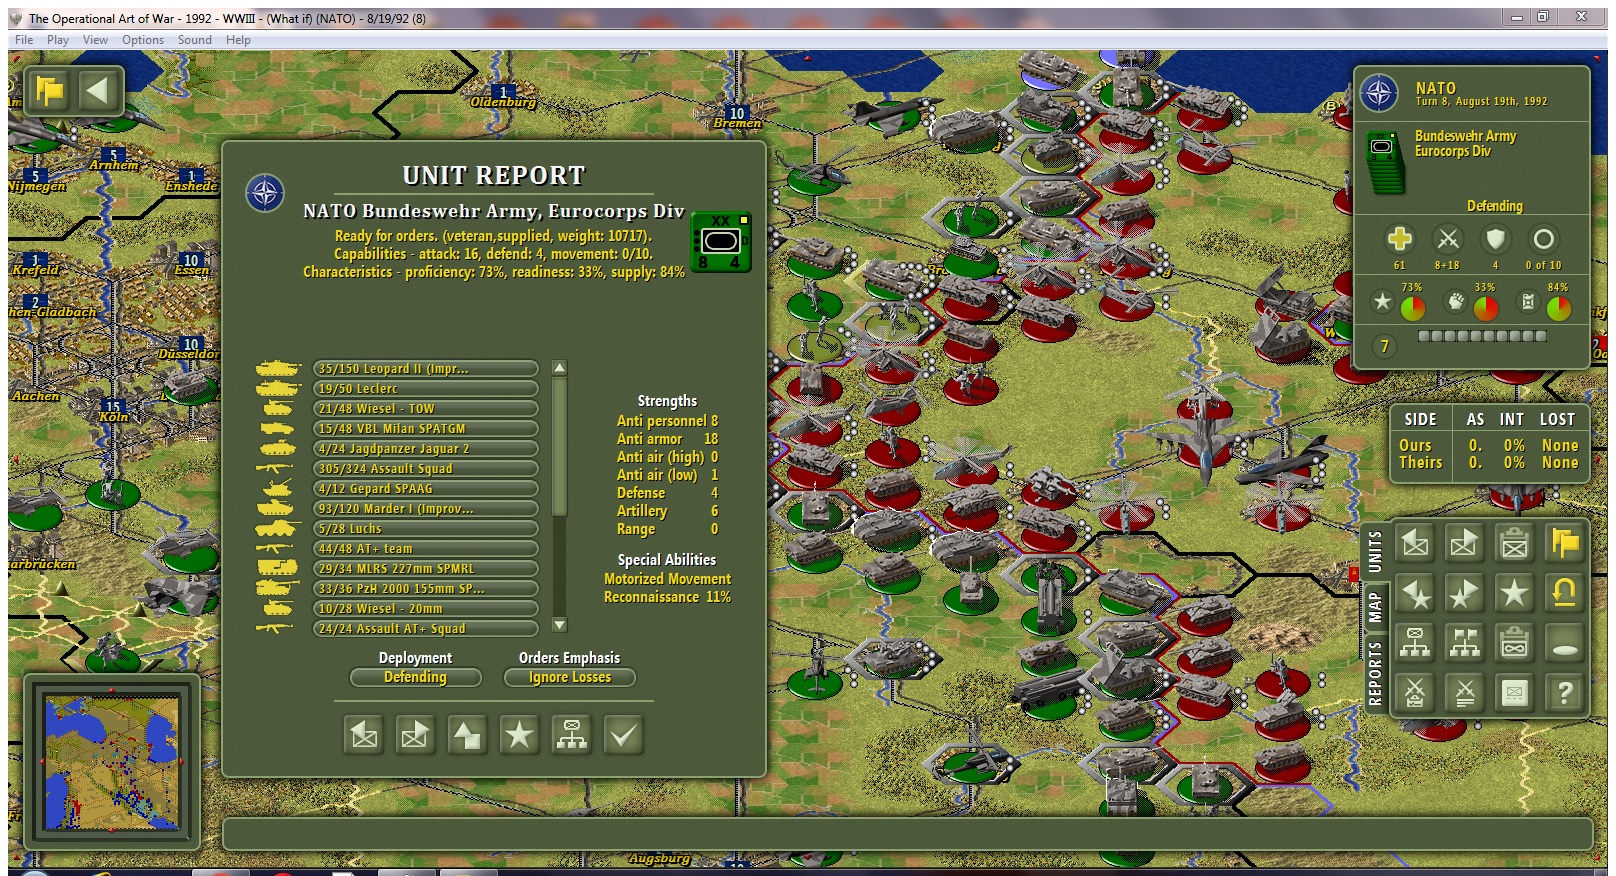Select previous formation star icon in Units panel
Viewport: 1616px width, 876px height.
pos(1415,593)
